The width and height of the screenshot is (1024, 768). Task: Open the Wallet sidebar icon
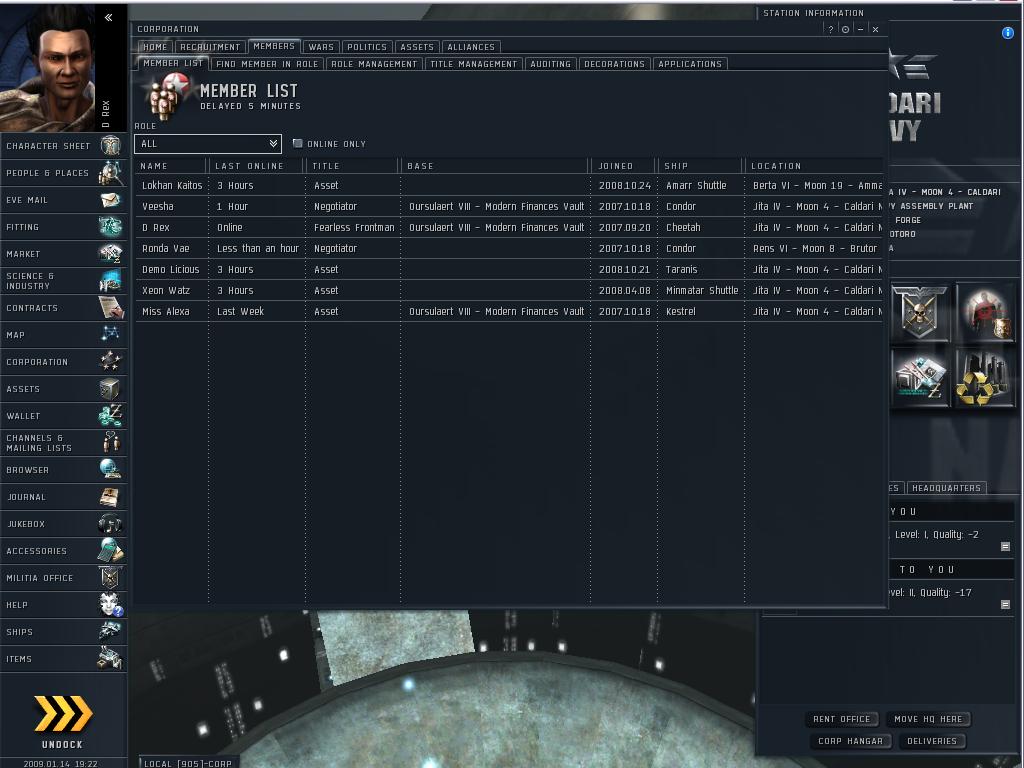[x=110, y=415]
